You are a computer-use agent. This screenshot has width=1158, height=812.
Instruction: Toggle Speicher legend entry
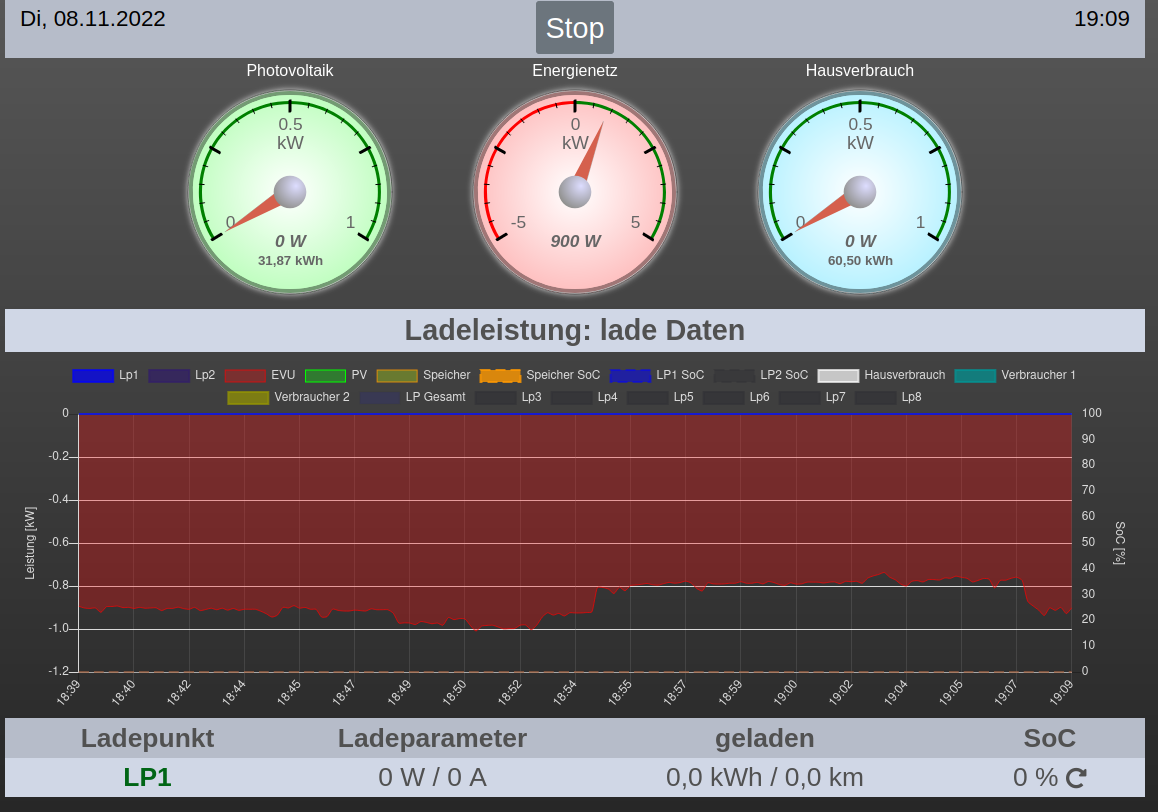coord(423,376)
